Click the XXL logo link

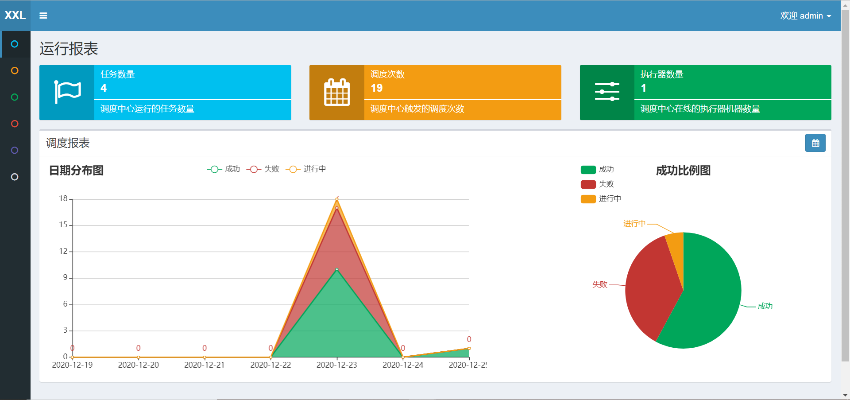click(15, 15)
